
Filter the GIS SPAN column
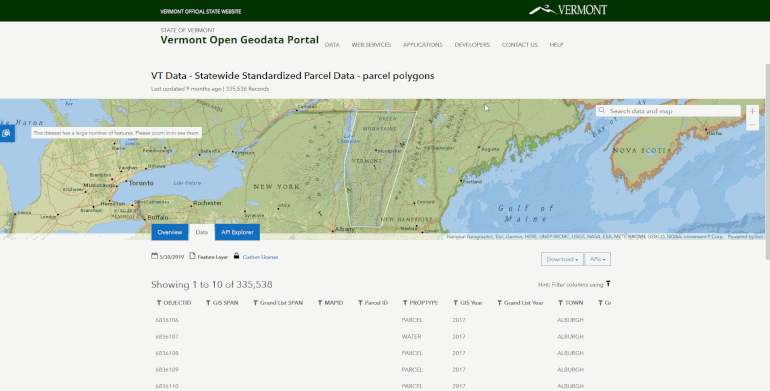click(x=208, y=303)
